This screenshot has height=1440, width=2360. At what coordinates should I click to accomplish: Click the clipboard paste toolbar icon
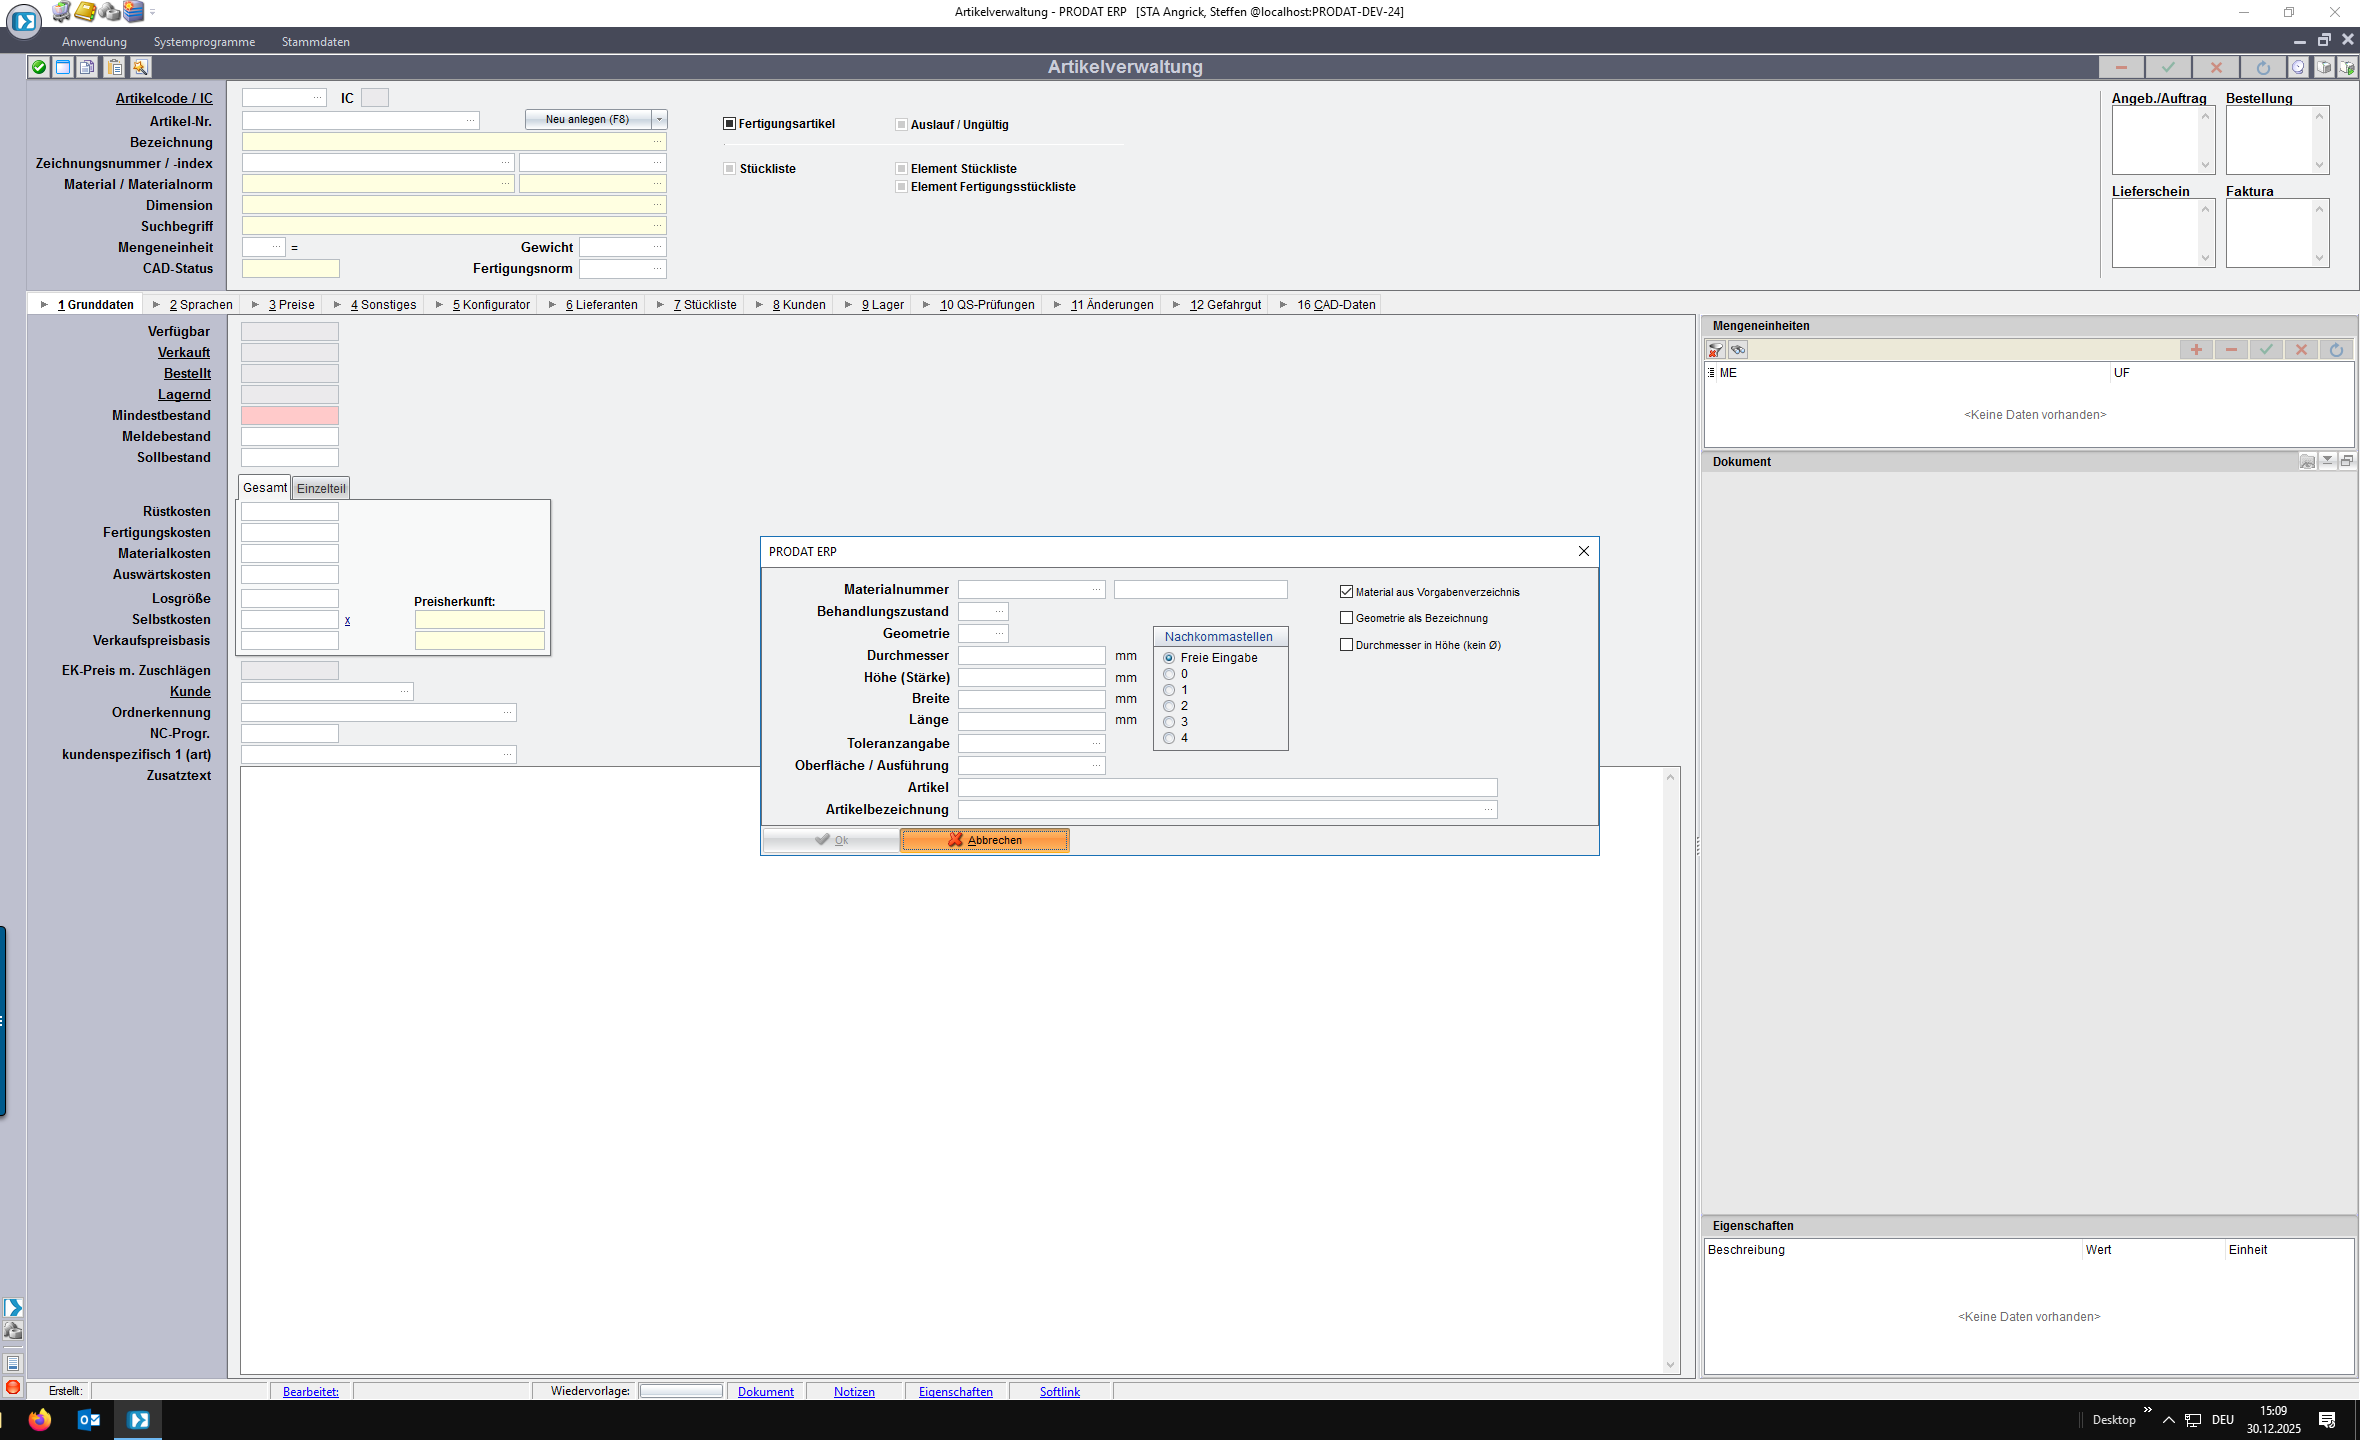tap(115, 67)
